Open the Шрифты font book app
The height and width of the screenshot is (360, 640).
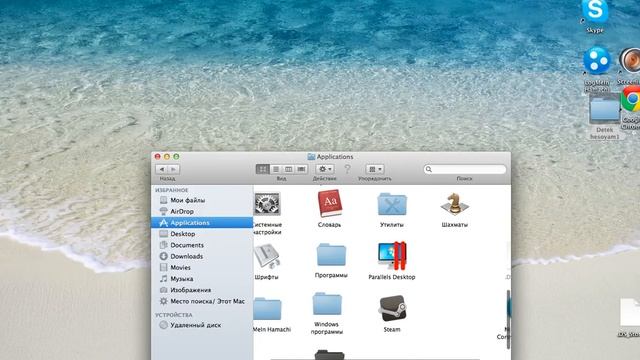(267, 256)
